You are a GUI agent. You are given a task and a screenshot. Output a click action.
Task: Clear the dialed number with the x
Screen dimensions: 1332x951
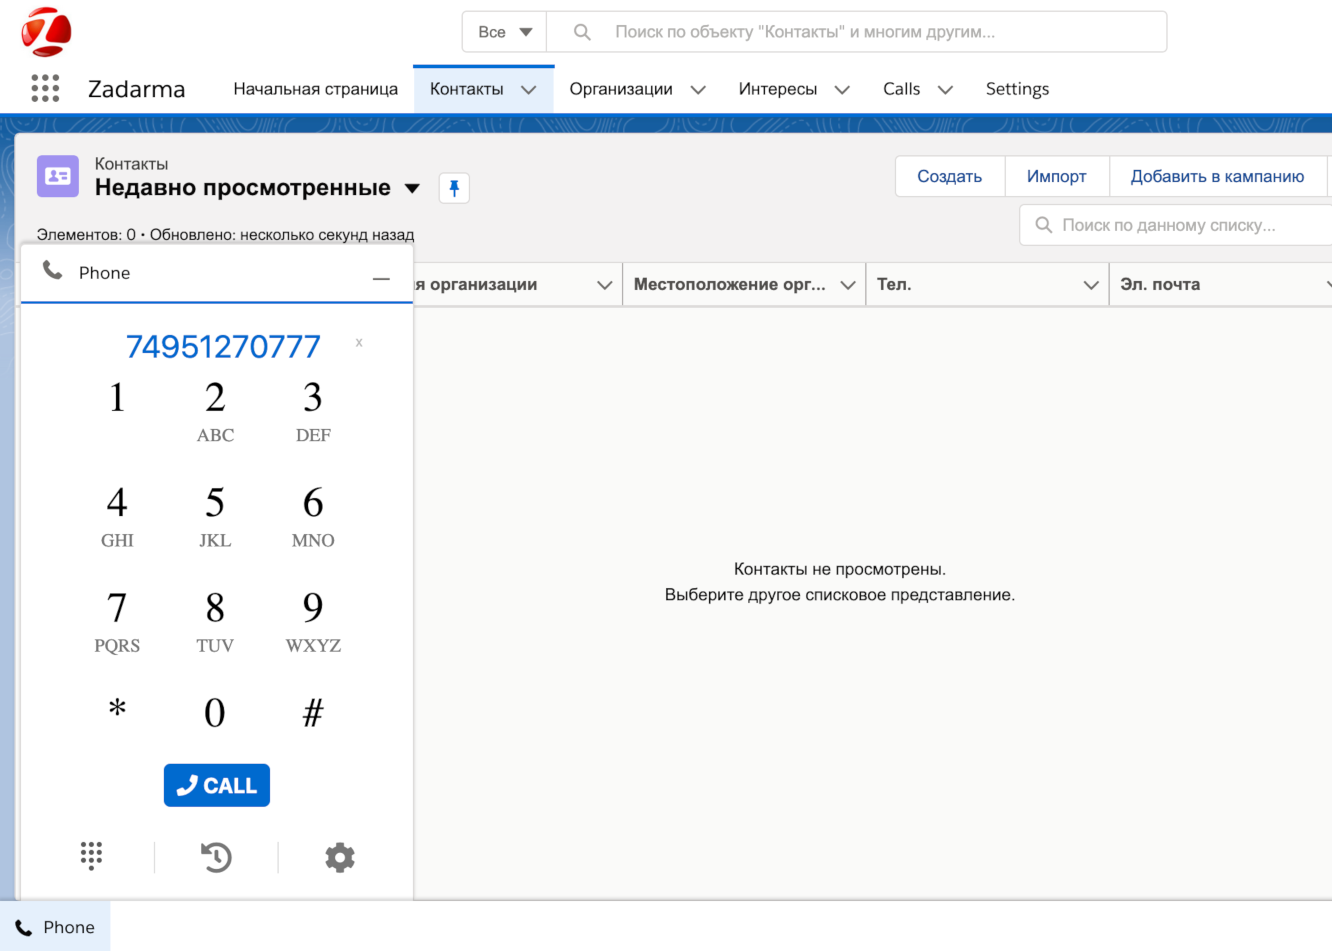pyautogui.click(x=358, y=343)
